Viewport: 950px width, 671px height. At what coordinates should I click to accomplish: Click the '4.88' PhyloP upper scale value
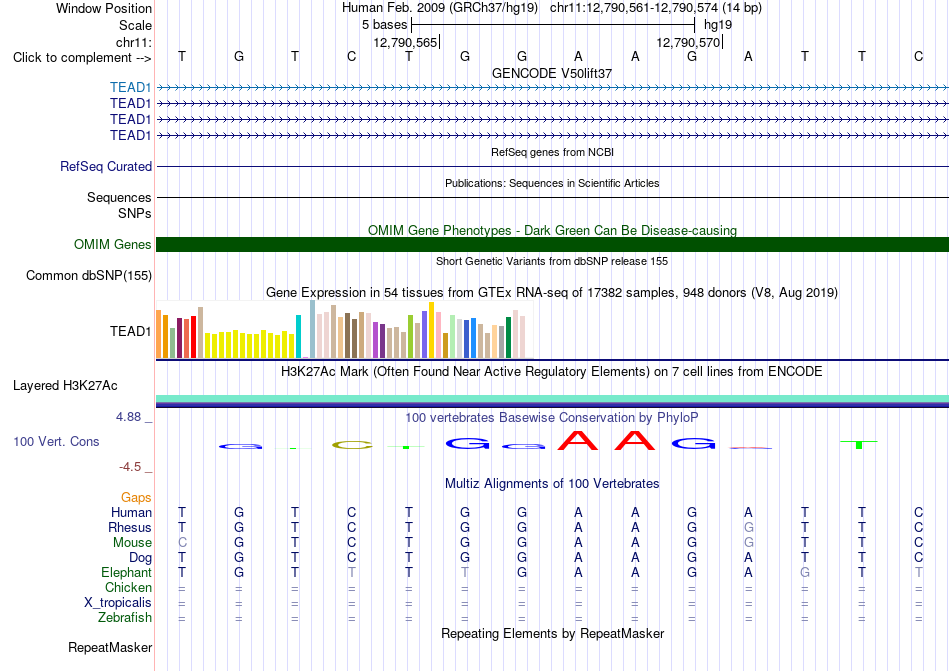pos(128,417)
